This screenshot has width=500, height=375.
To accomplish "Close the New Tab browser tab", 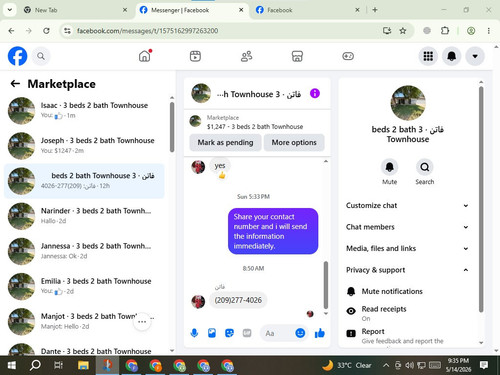I will pos(125,10).
